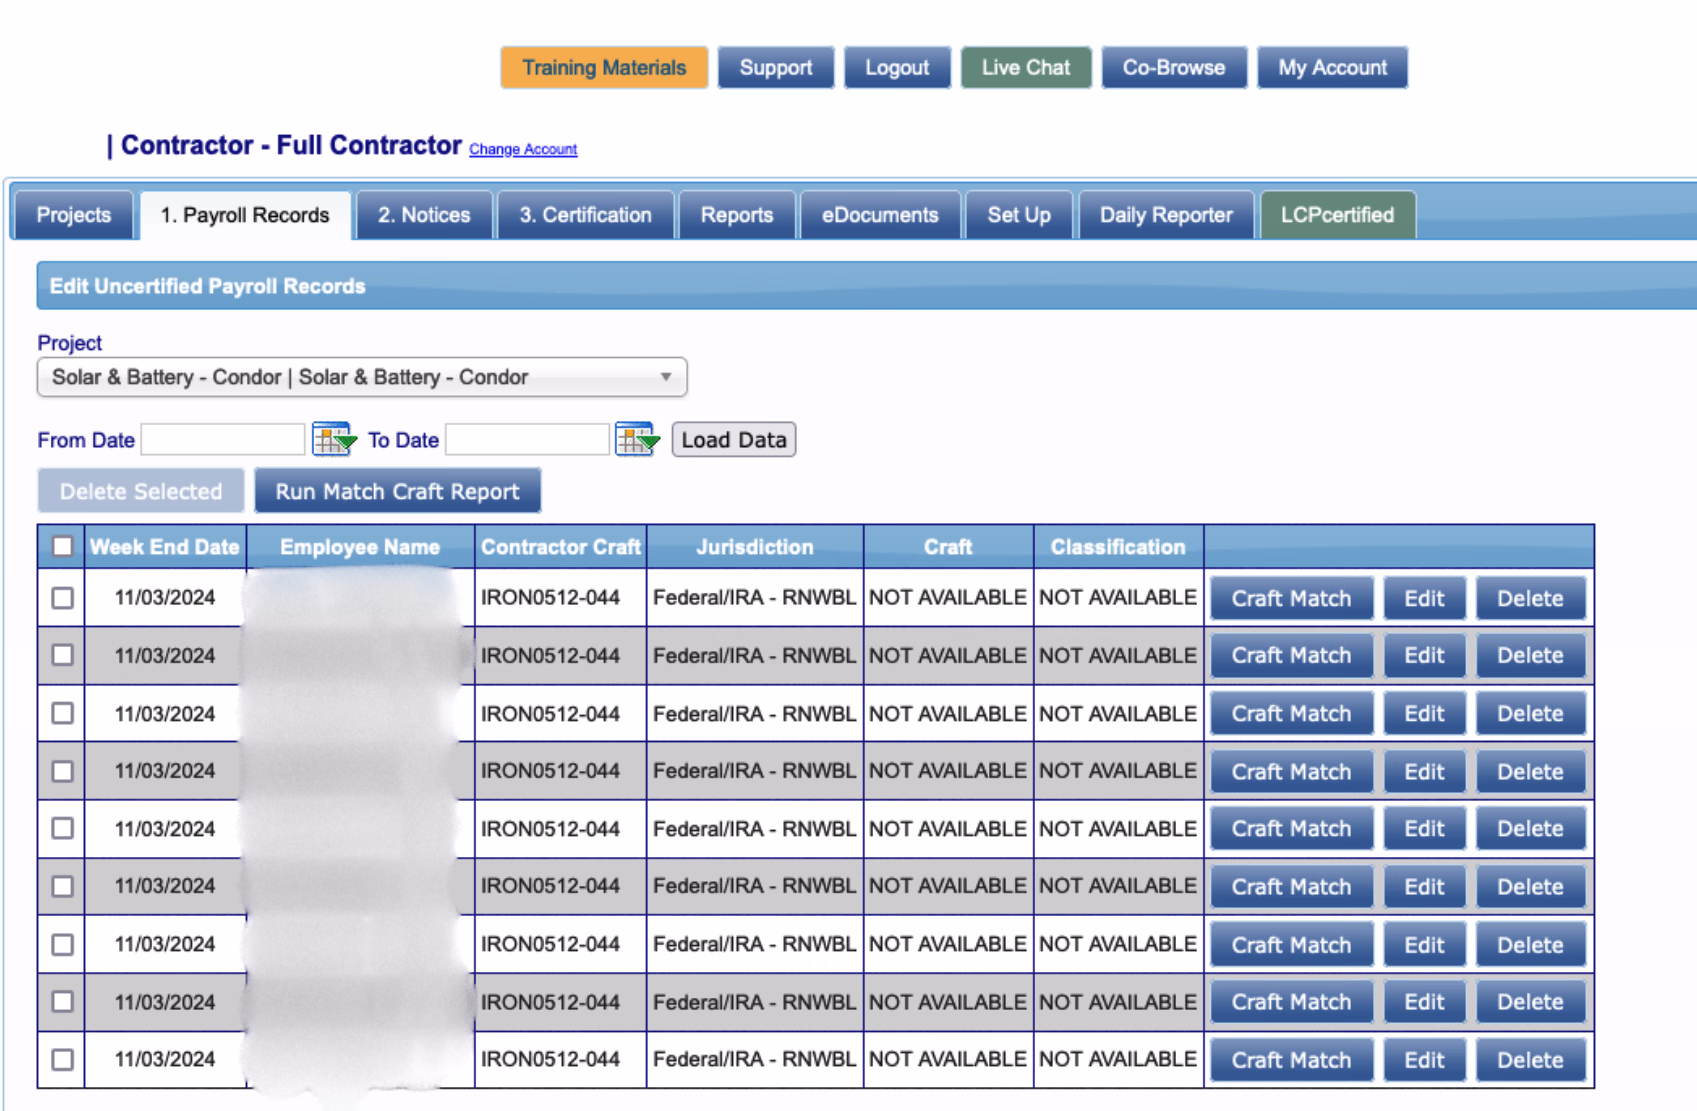Click the Delete Selected button

(x=141, y=491)
